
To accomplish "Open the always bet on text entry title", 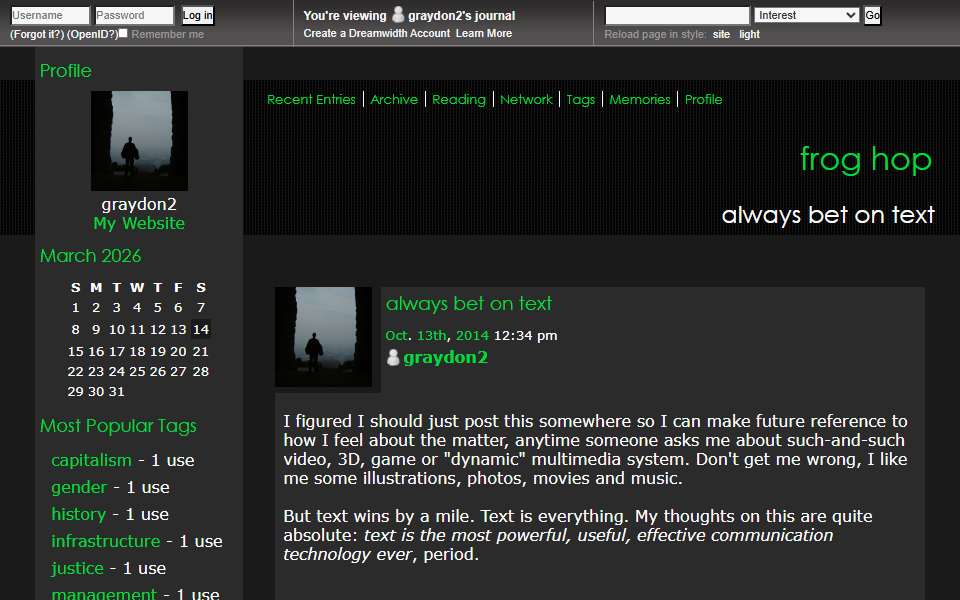I will 468,304.
